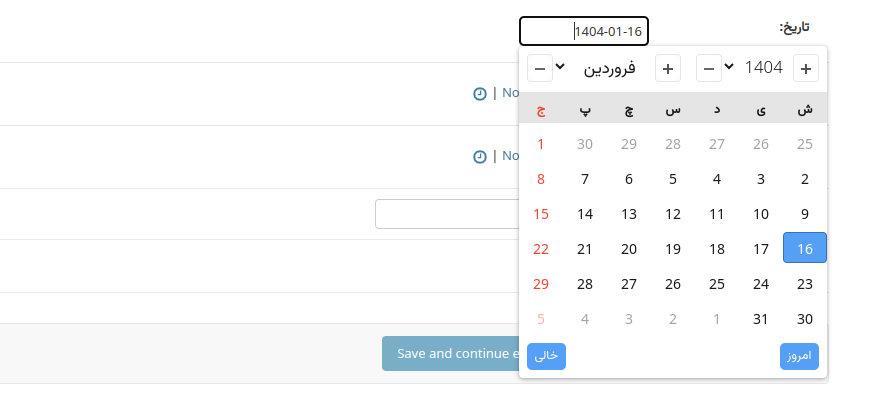Increase the year with the plus button
This screenshot has width=869, height=403.
[x=806, y=68]
